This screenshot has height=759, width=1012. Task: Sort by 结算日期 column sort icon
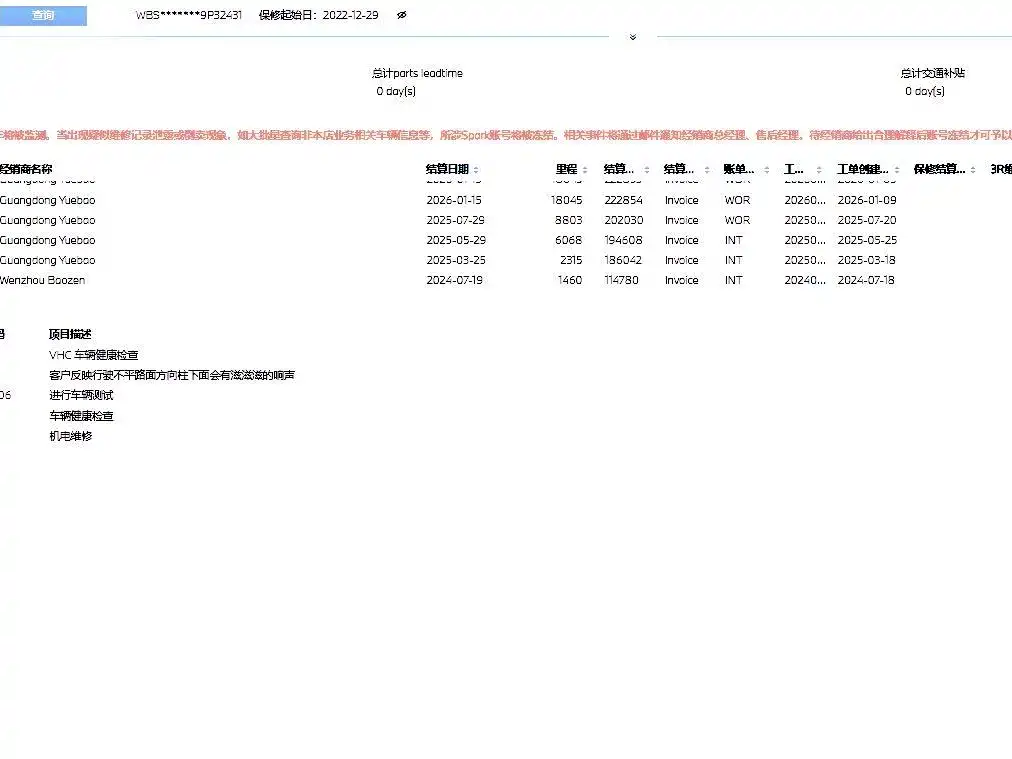click(x=476, y=170)
